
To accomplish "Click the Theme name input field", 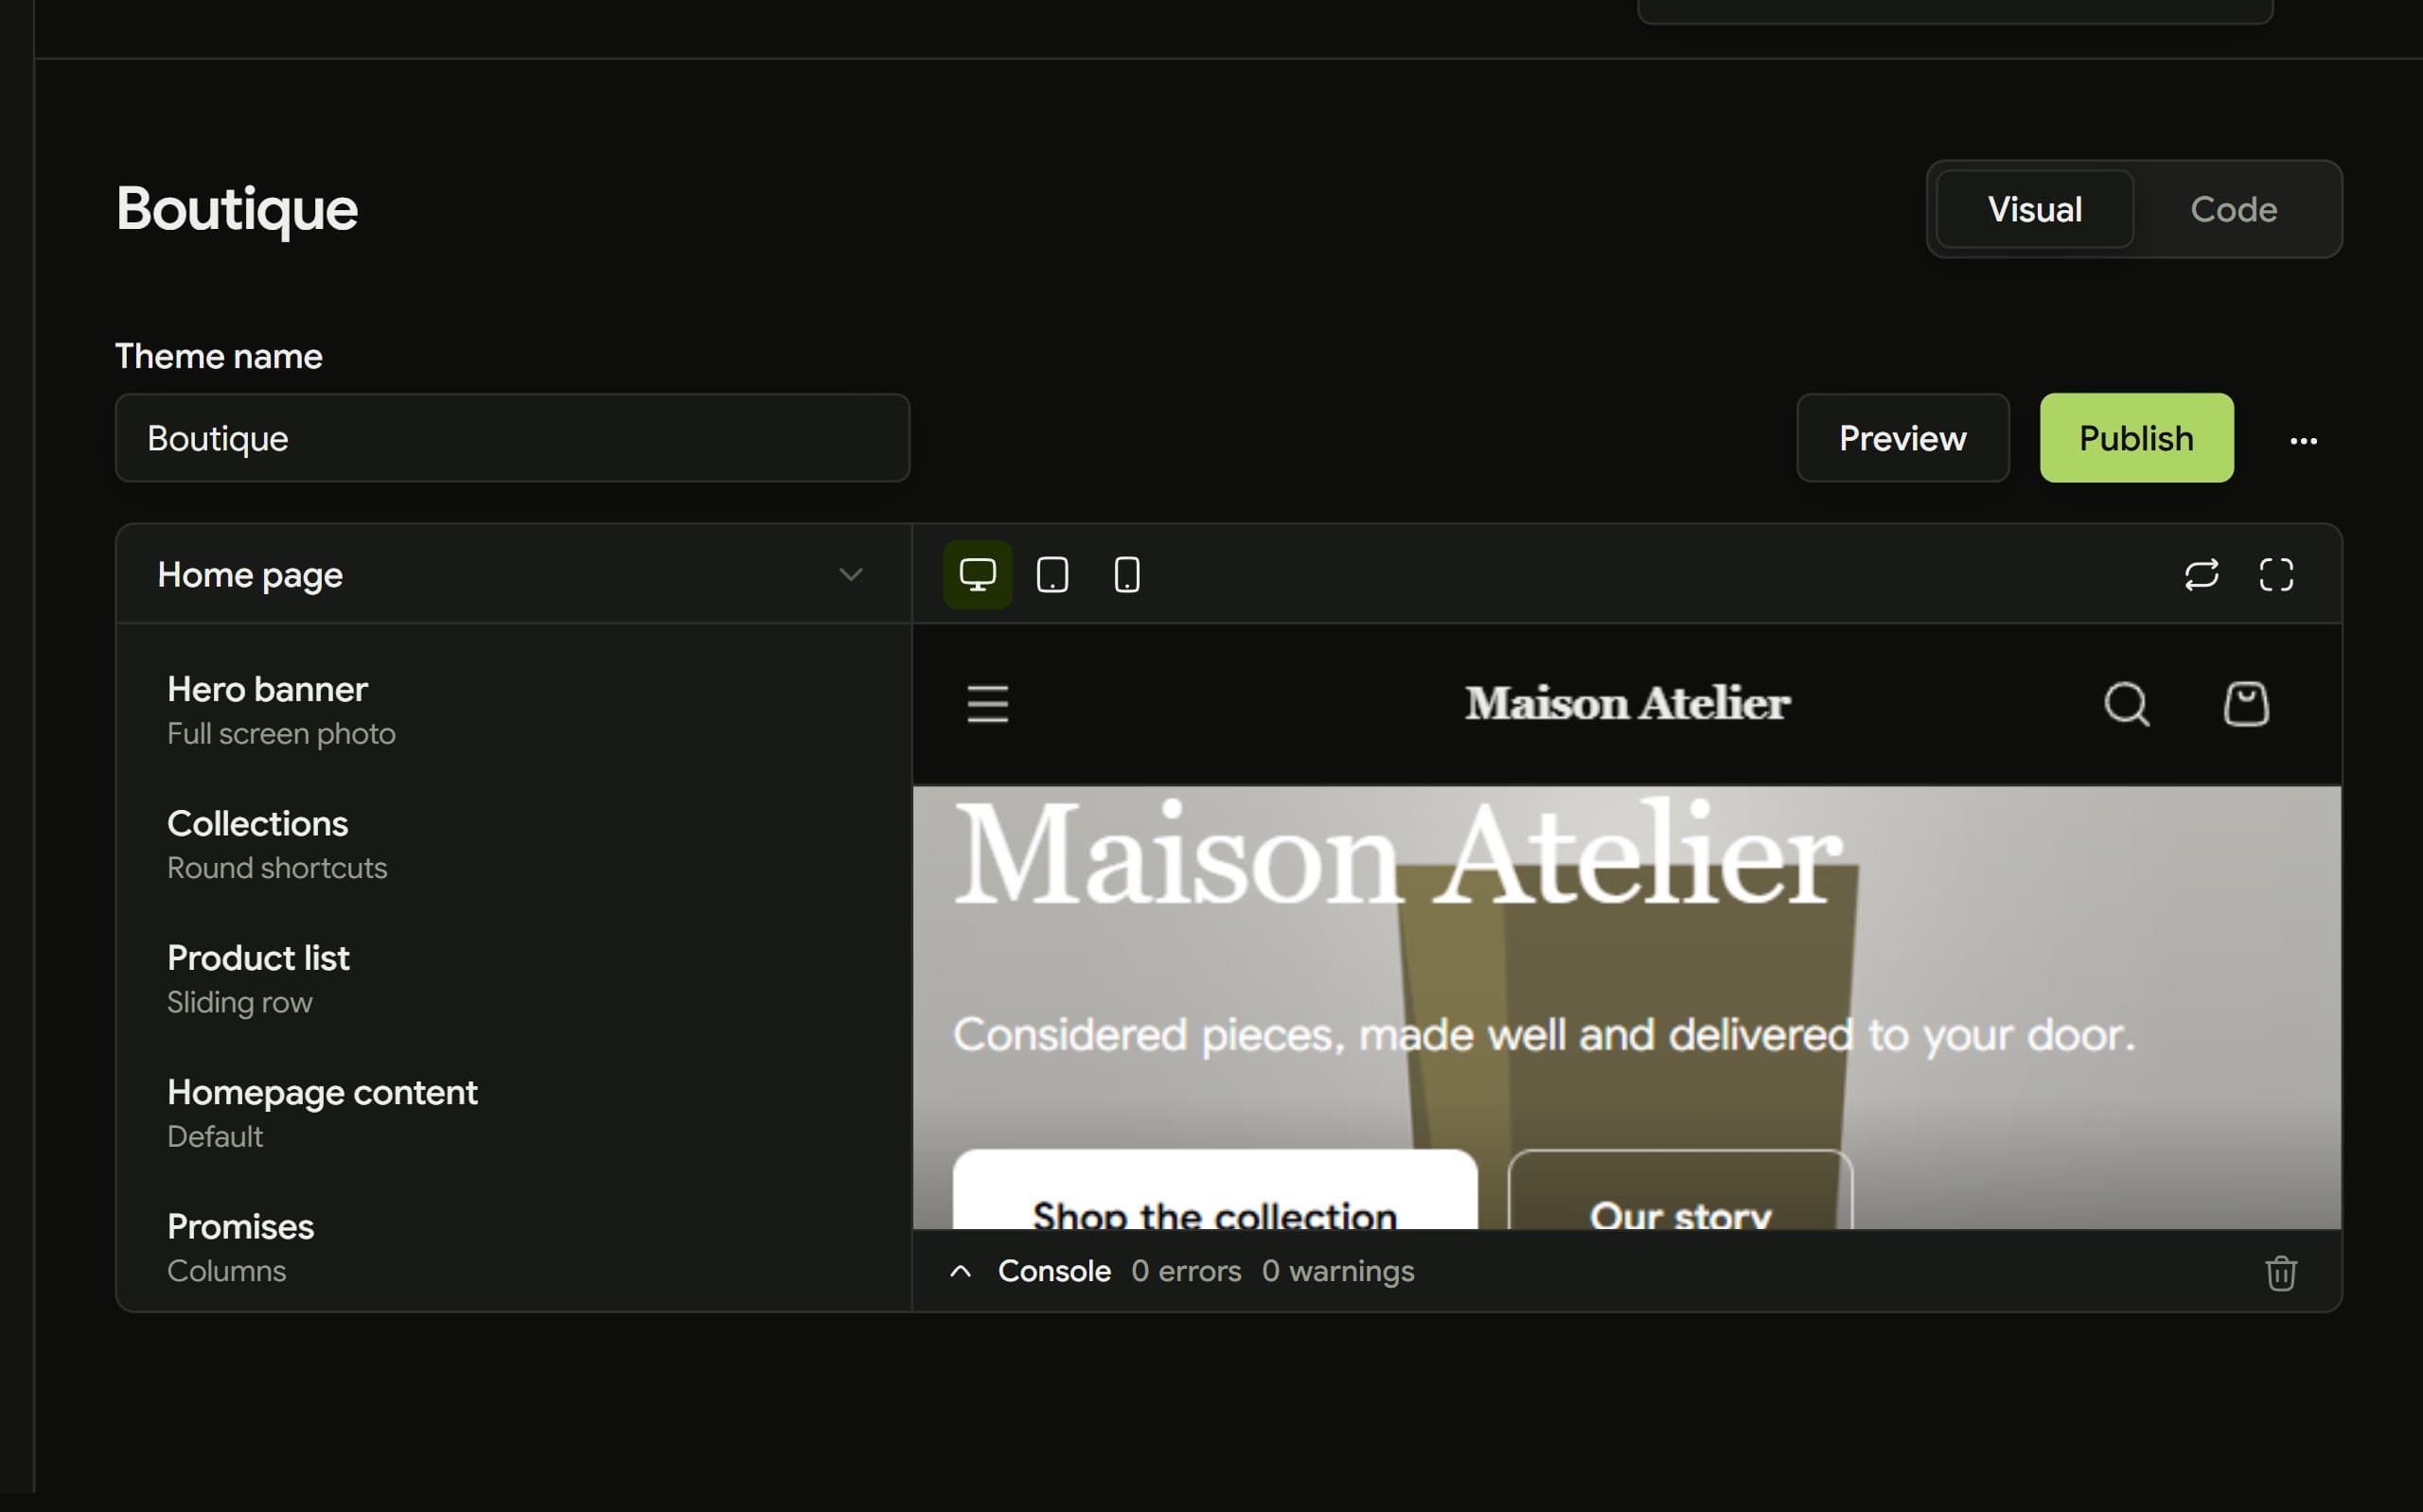I will pos(512,438).
